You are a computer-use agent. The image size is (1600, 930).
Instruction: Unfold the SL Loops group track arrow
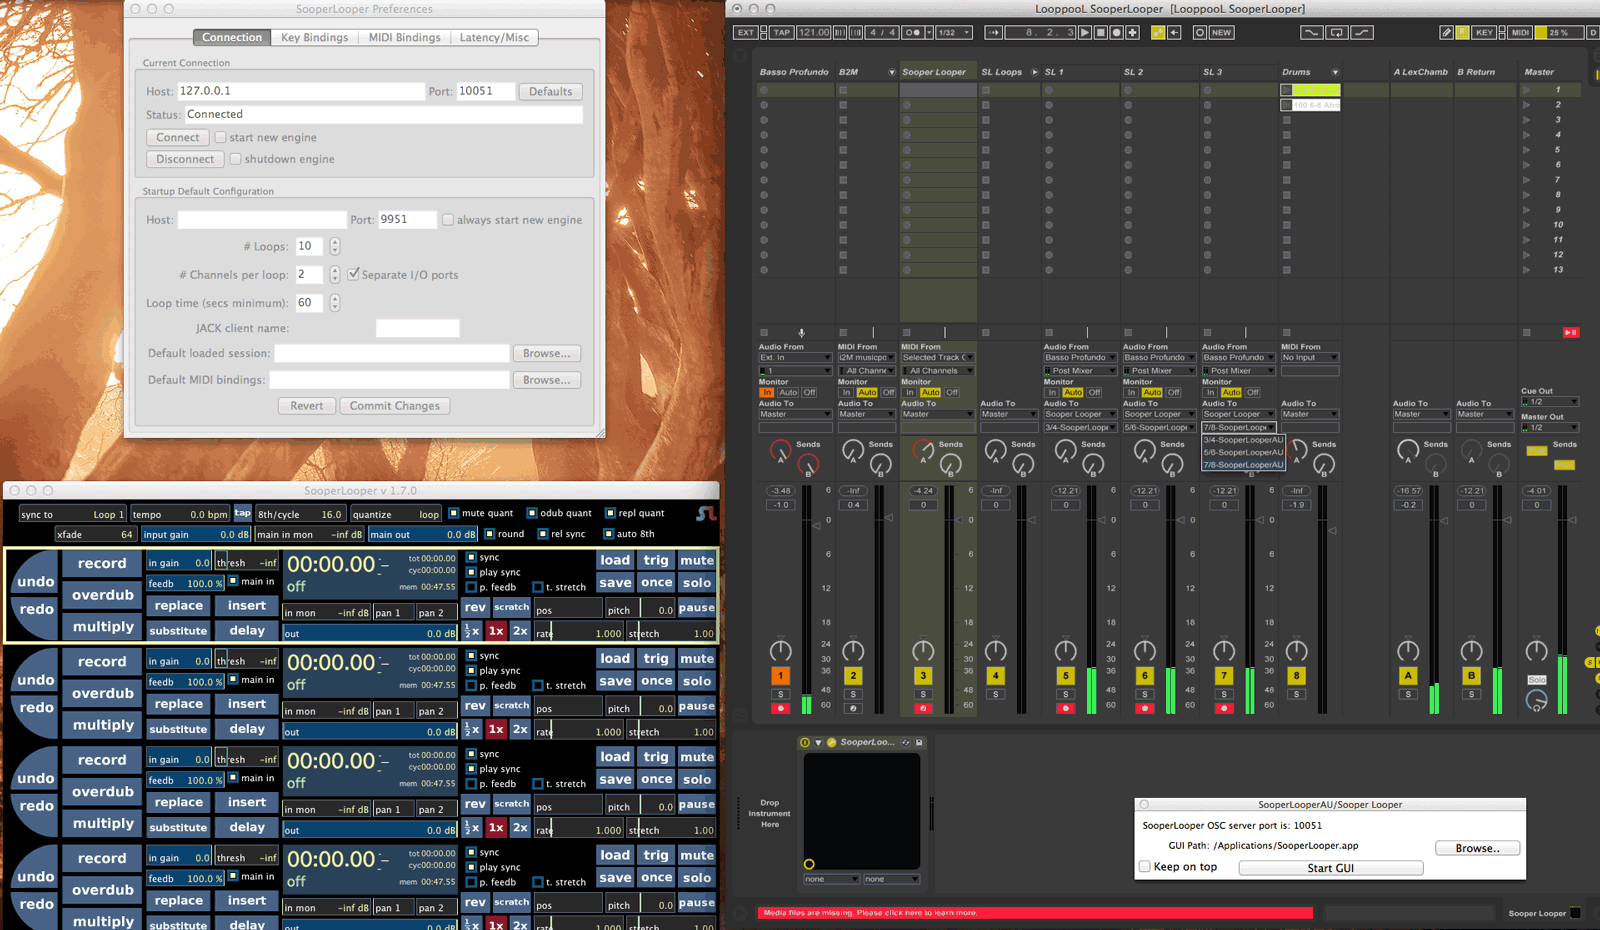tap(1034, 72)
